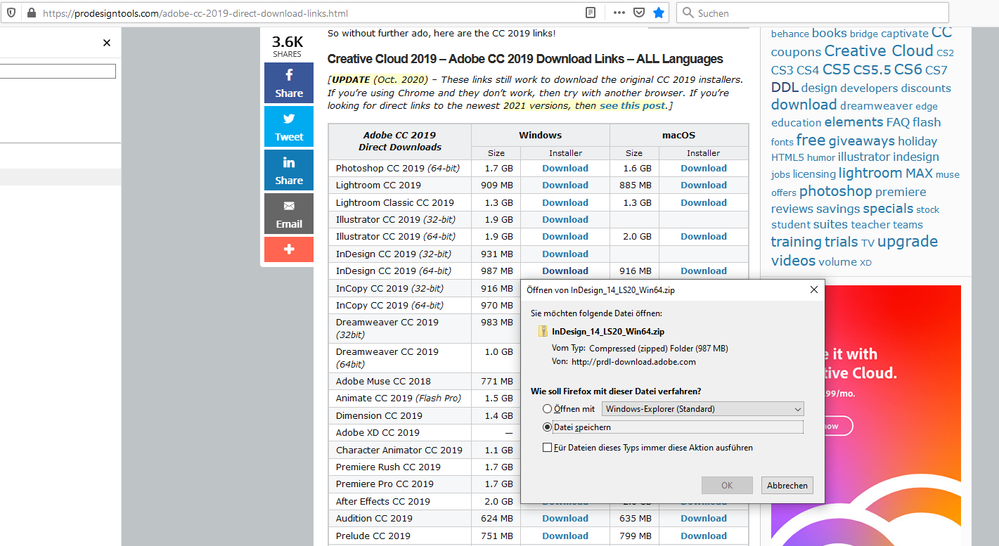
Task: Click the zip file icon in dialog
Action: (543, 331)
